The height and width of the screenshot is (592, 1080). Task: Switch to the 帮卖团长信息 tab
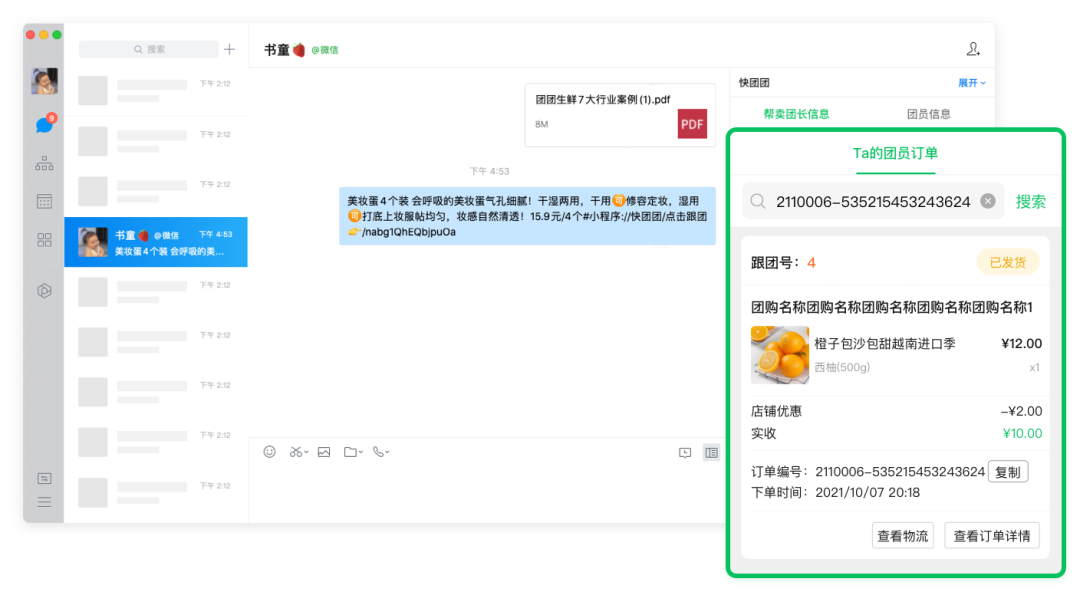[x=796, y=114]
